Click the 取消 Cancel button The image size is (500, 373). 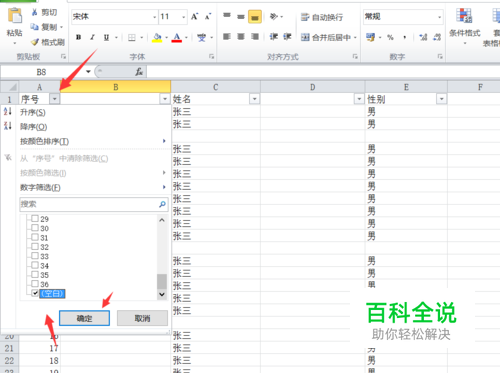coord(142,318)
